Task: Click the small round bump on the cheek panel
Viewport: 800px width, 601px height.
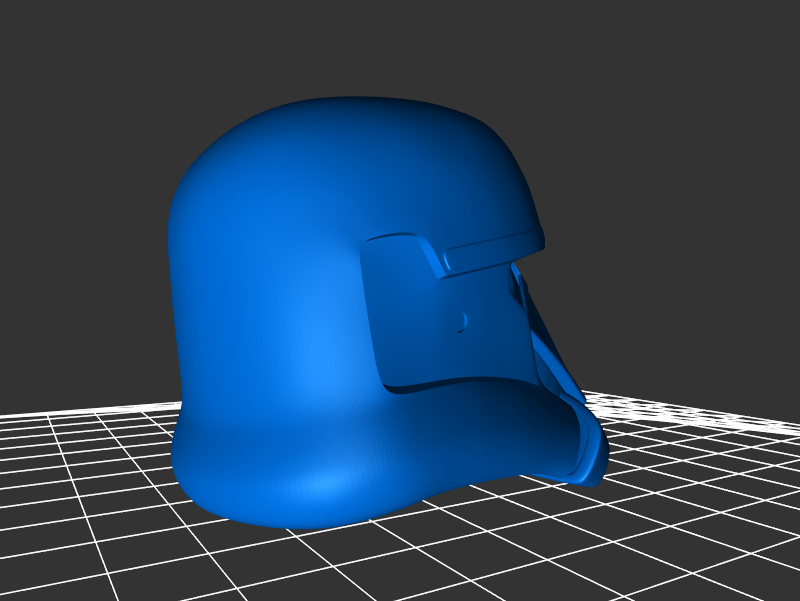Action: [x=462, y=321]
